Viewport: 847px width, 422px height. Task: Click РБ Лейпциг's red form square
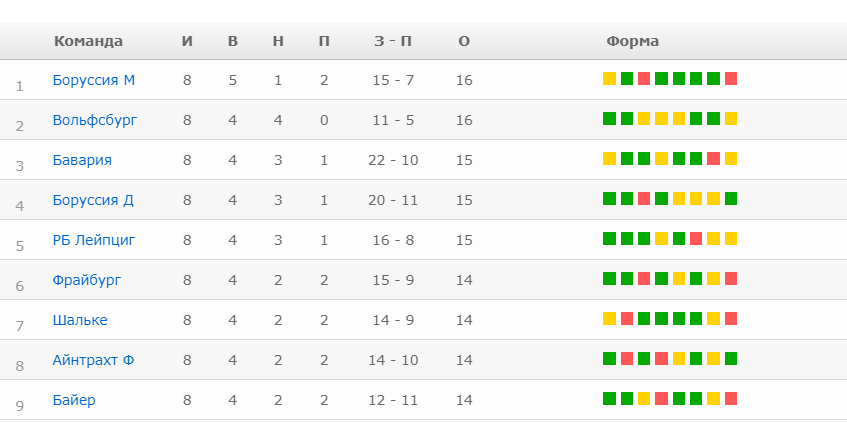[x=696, y=239]
